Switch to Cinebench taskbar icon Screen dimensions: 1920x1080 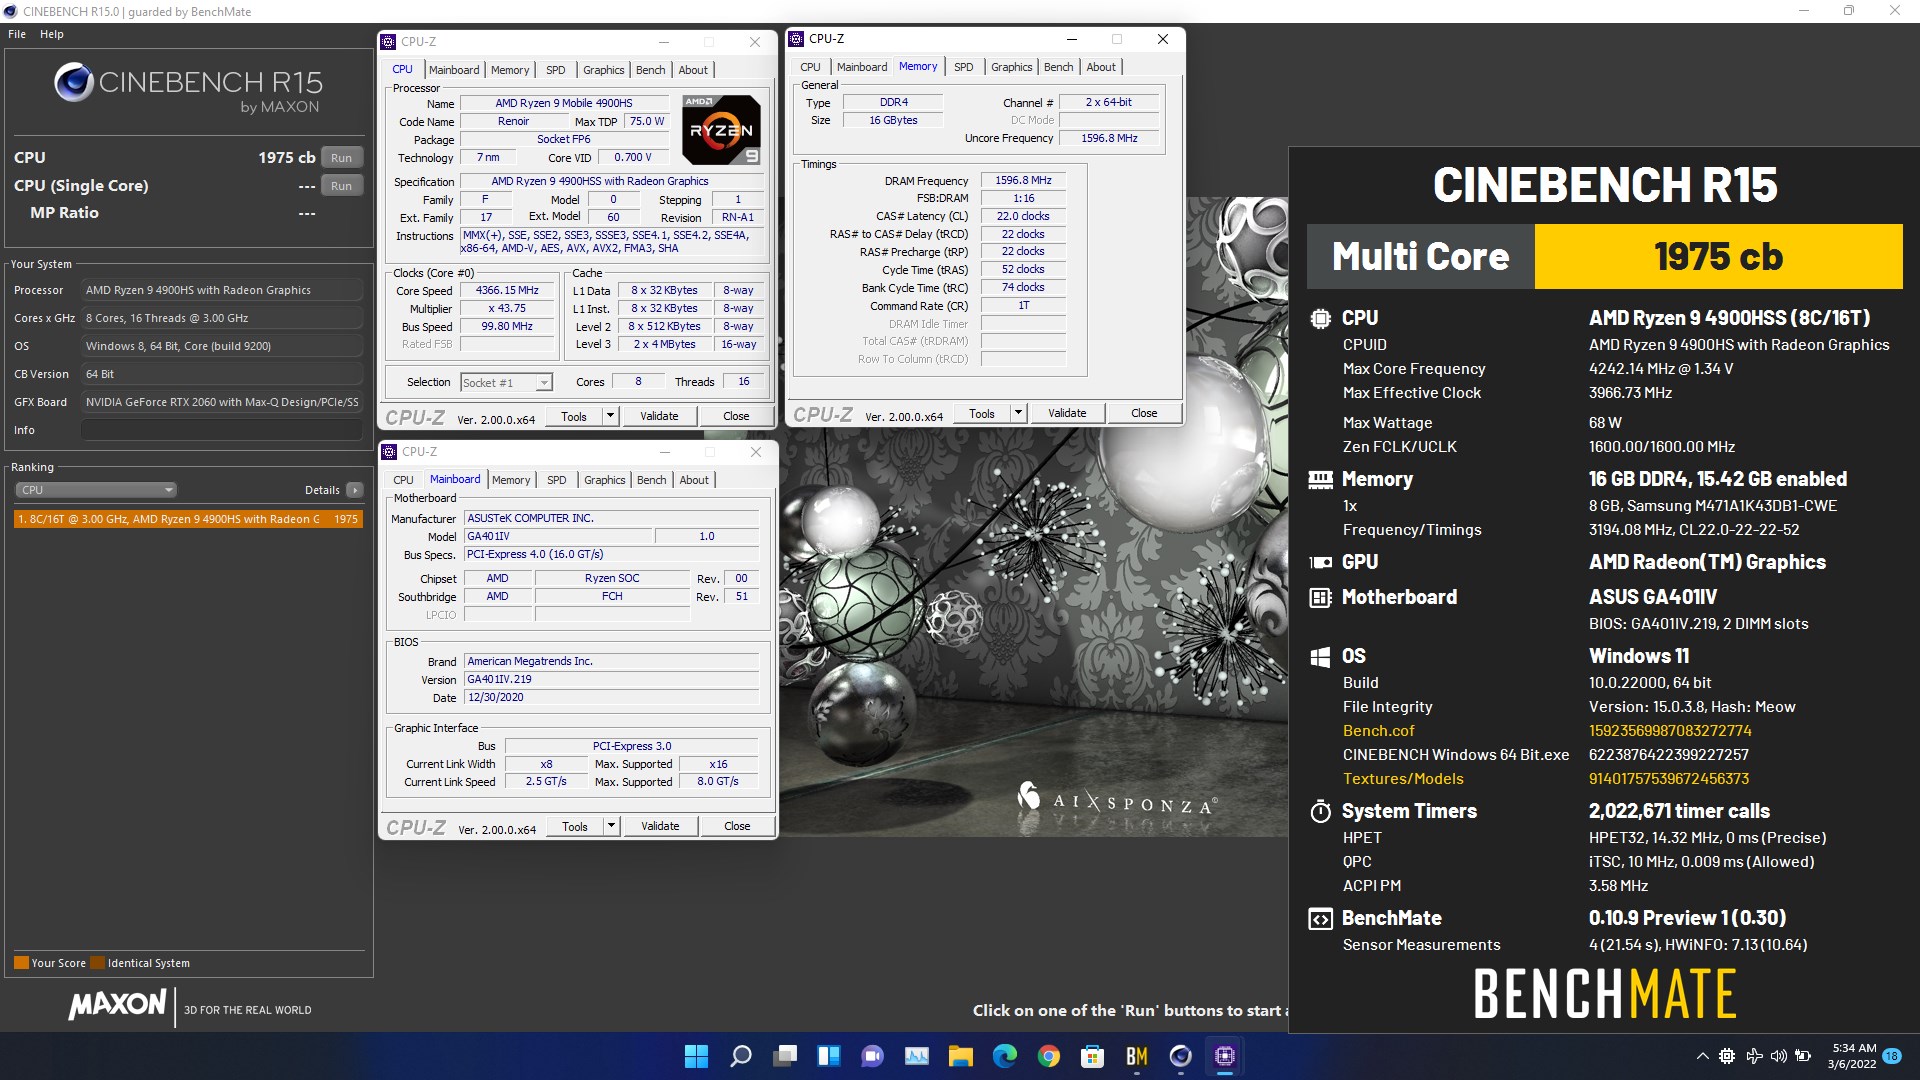1181,1056
